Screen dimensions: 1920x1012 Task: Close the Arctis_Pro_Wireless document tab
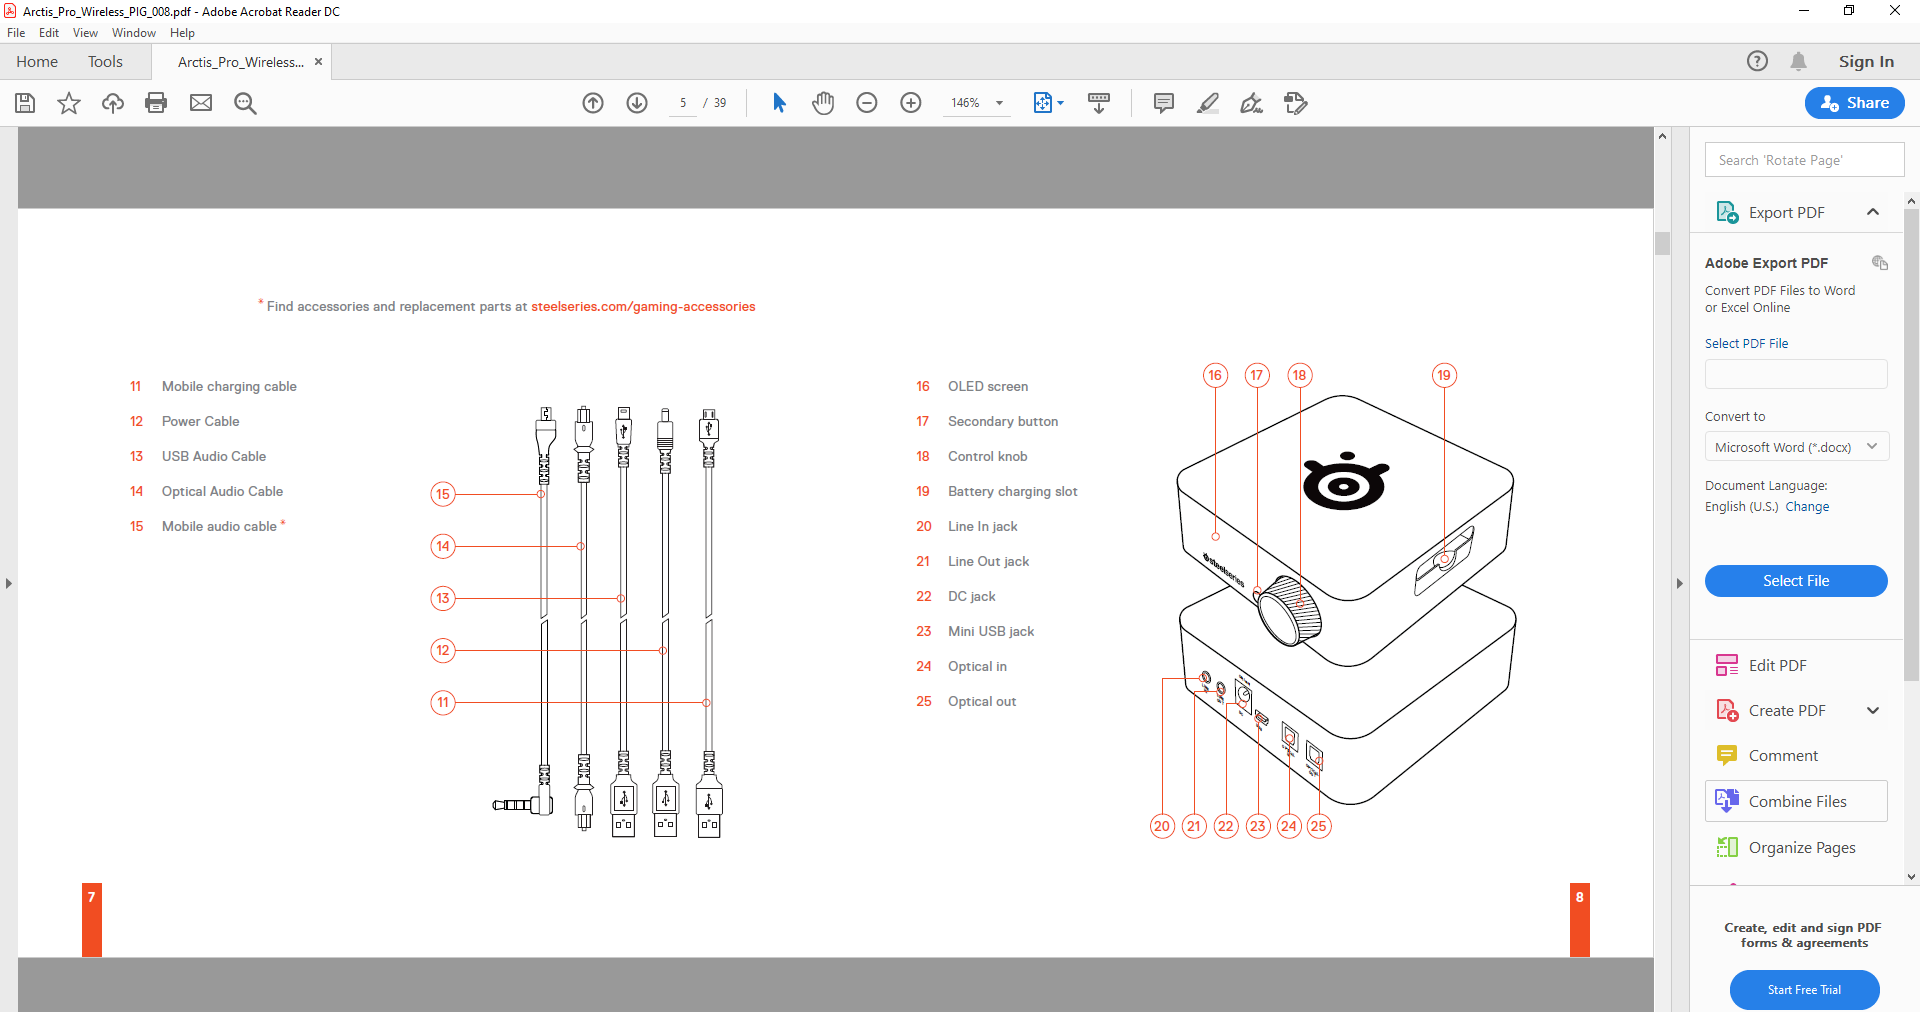[318, 62]
